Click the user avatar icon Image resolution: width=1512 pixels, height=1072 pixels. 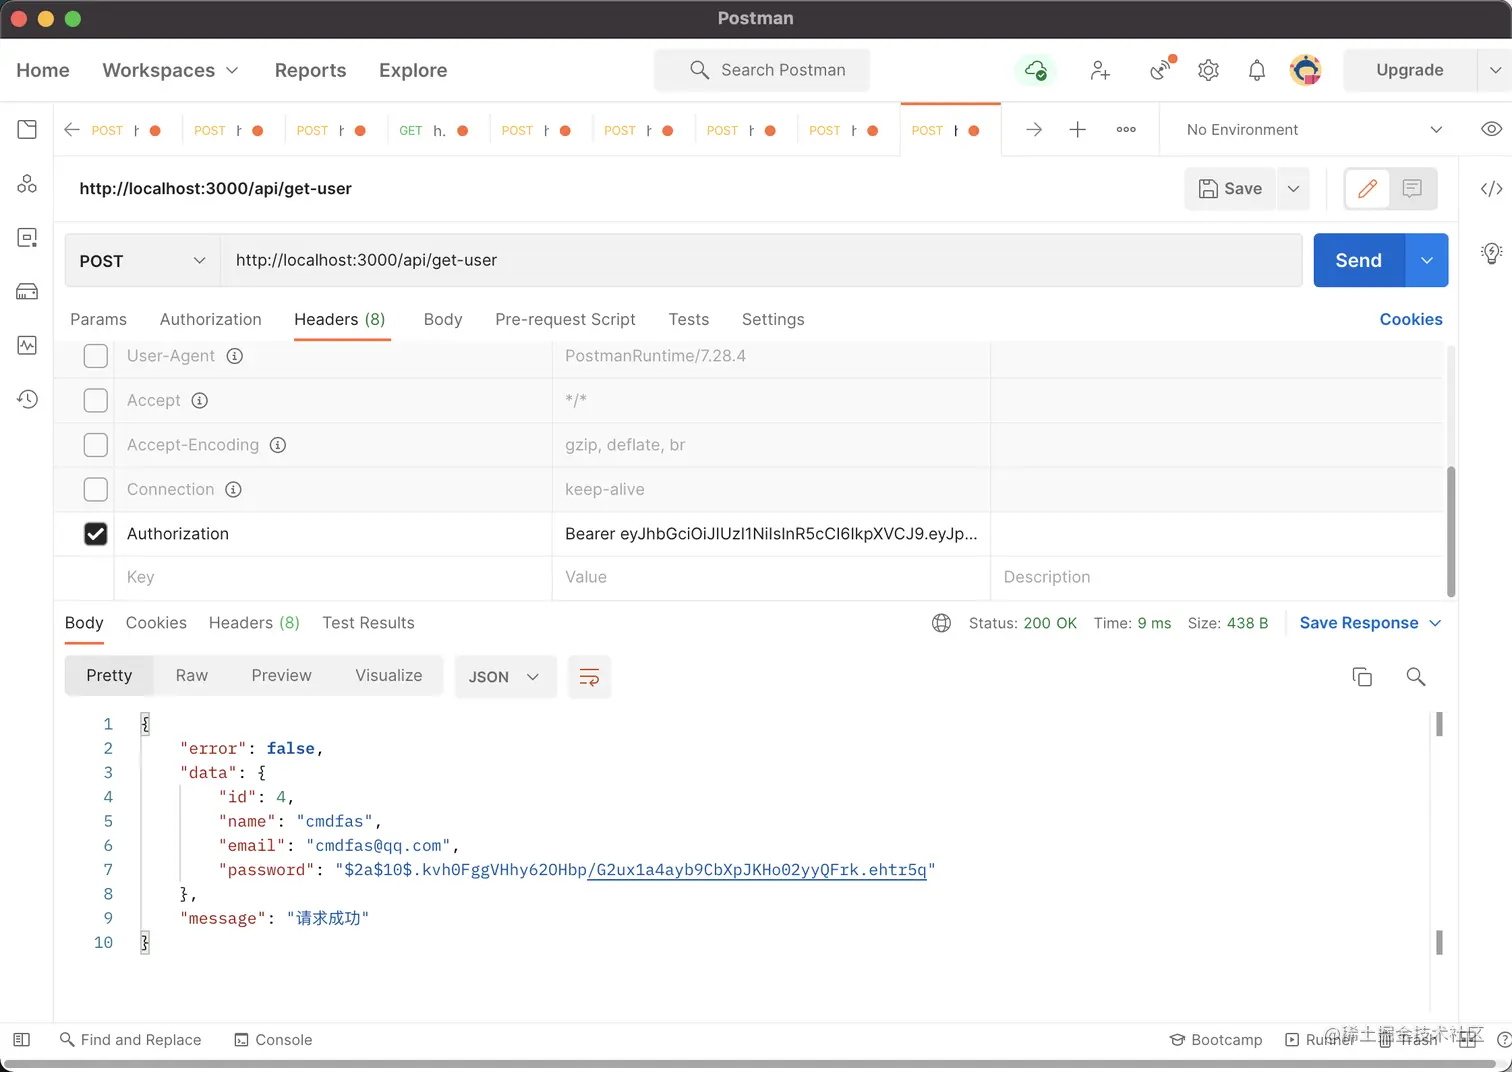[1306, 70]
